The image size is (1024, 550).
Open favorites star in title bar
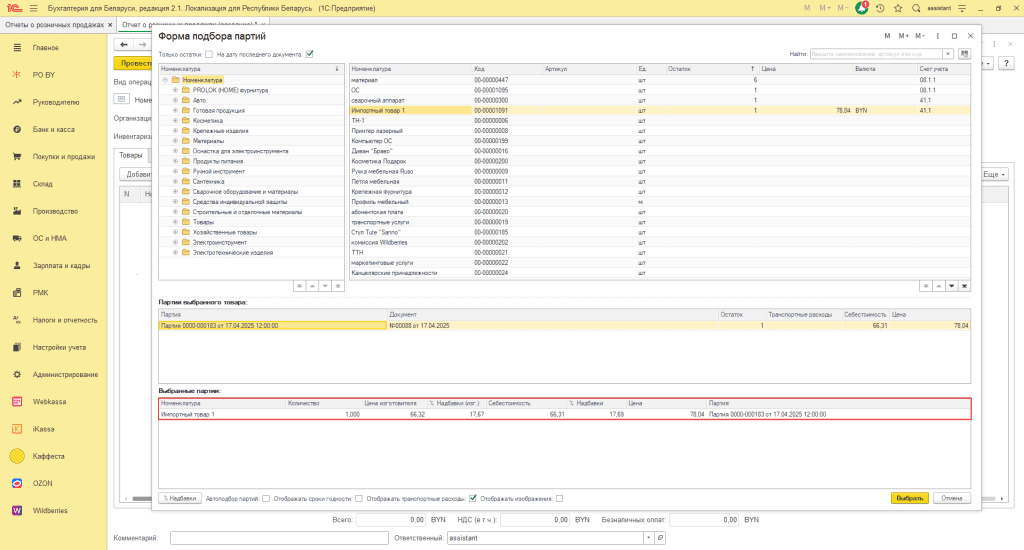click(x=898, y=8)
